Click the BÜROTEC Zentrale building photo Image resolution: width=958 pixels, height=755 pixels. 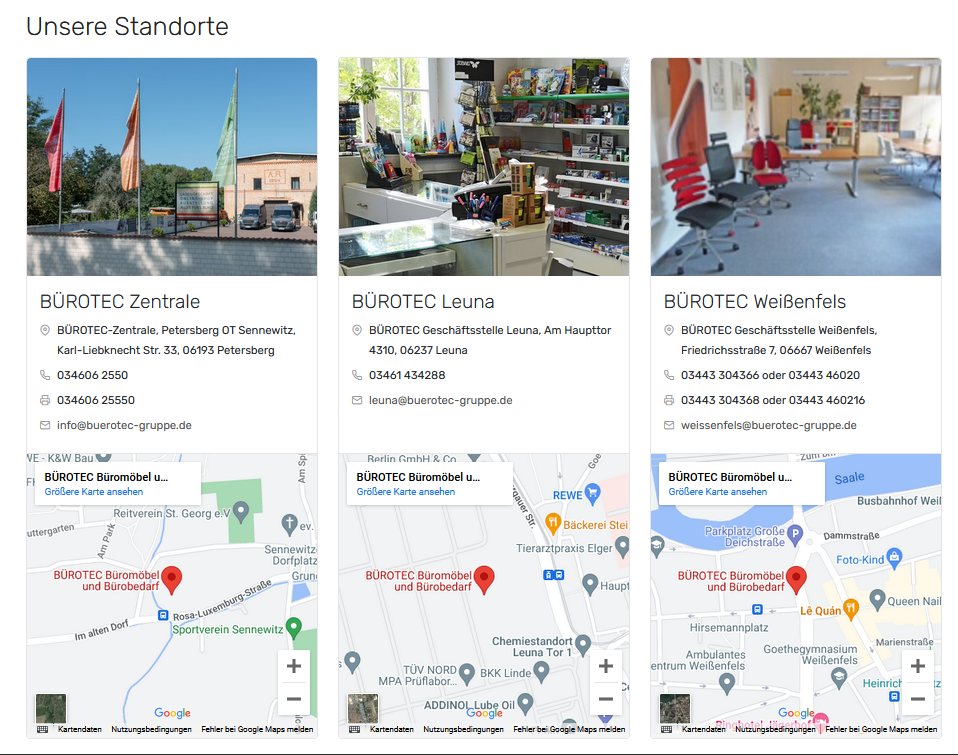(172, 167)
